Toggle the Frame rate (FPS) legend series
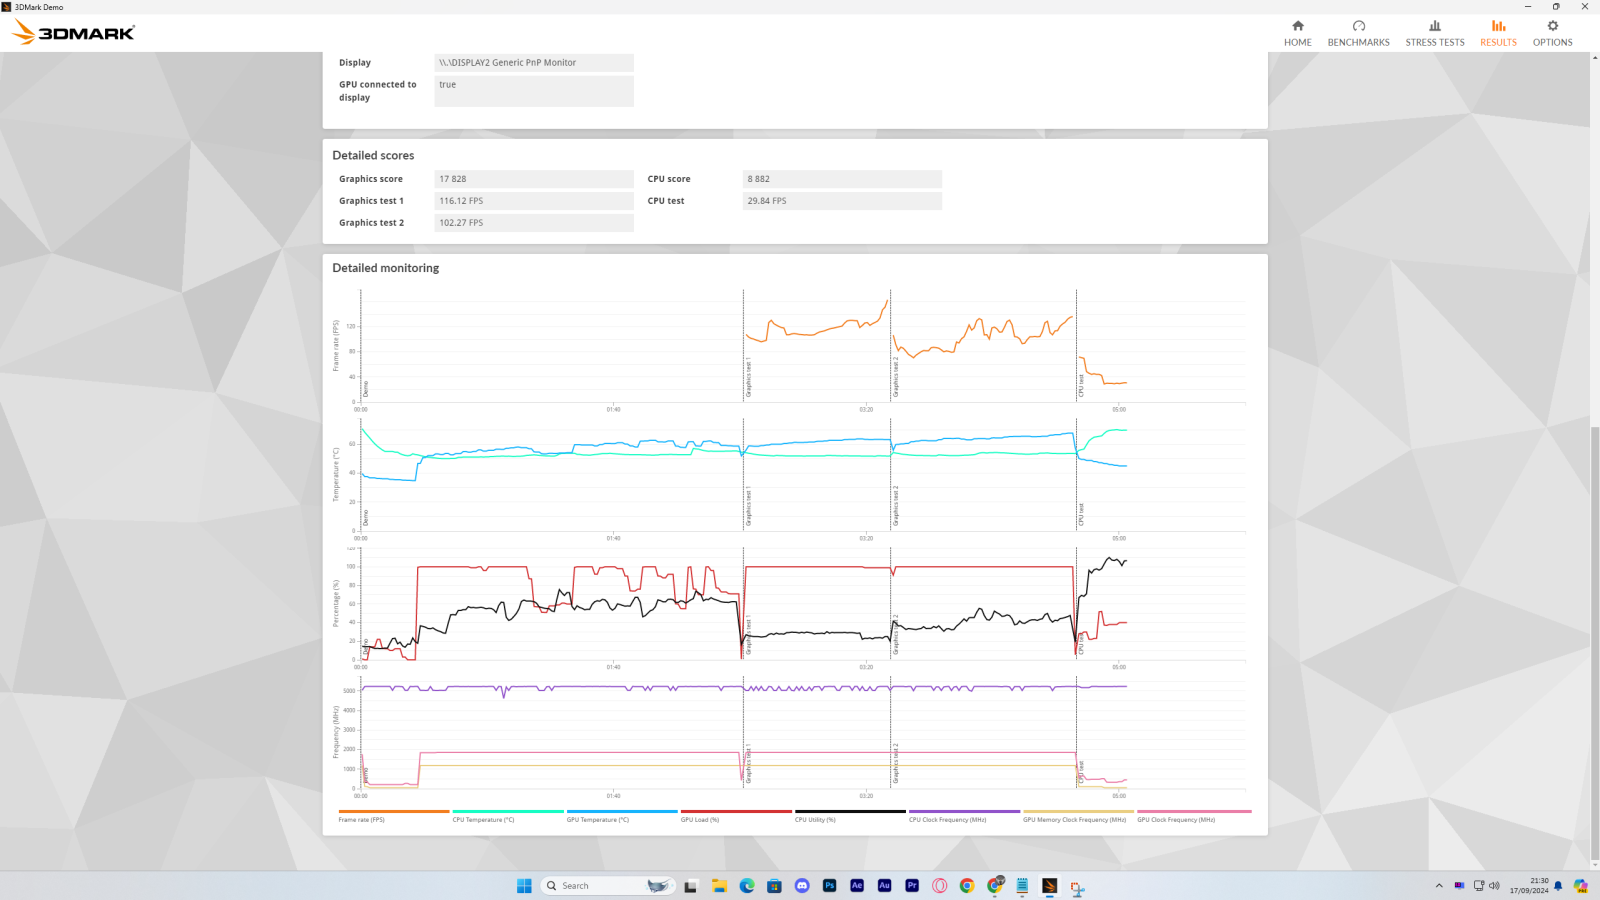Screen dimensions: 1600x900 coord(362,819)
